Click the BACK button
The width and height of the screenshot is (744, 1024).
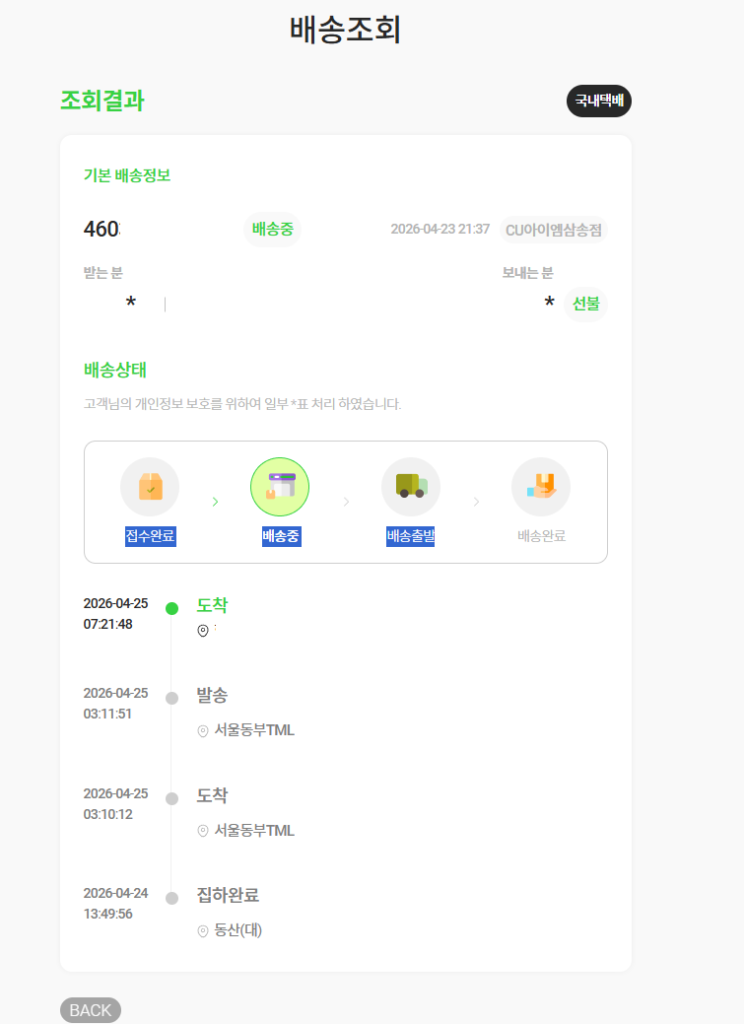[x=90, y=1010]
